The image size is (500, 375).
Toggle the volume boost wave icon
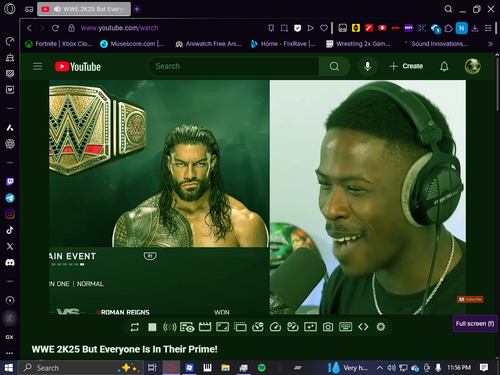[x=169, y=327]
